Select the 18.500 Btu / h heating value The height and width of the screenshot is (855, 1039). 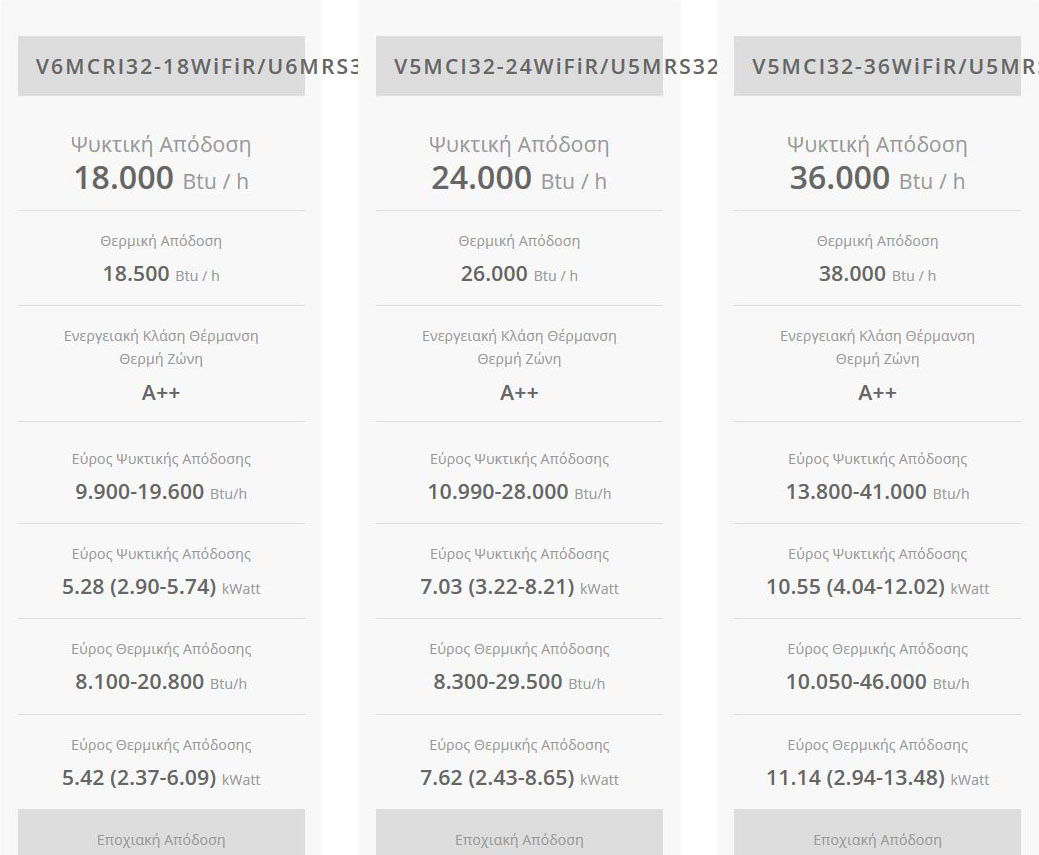pos(161,274)
